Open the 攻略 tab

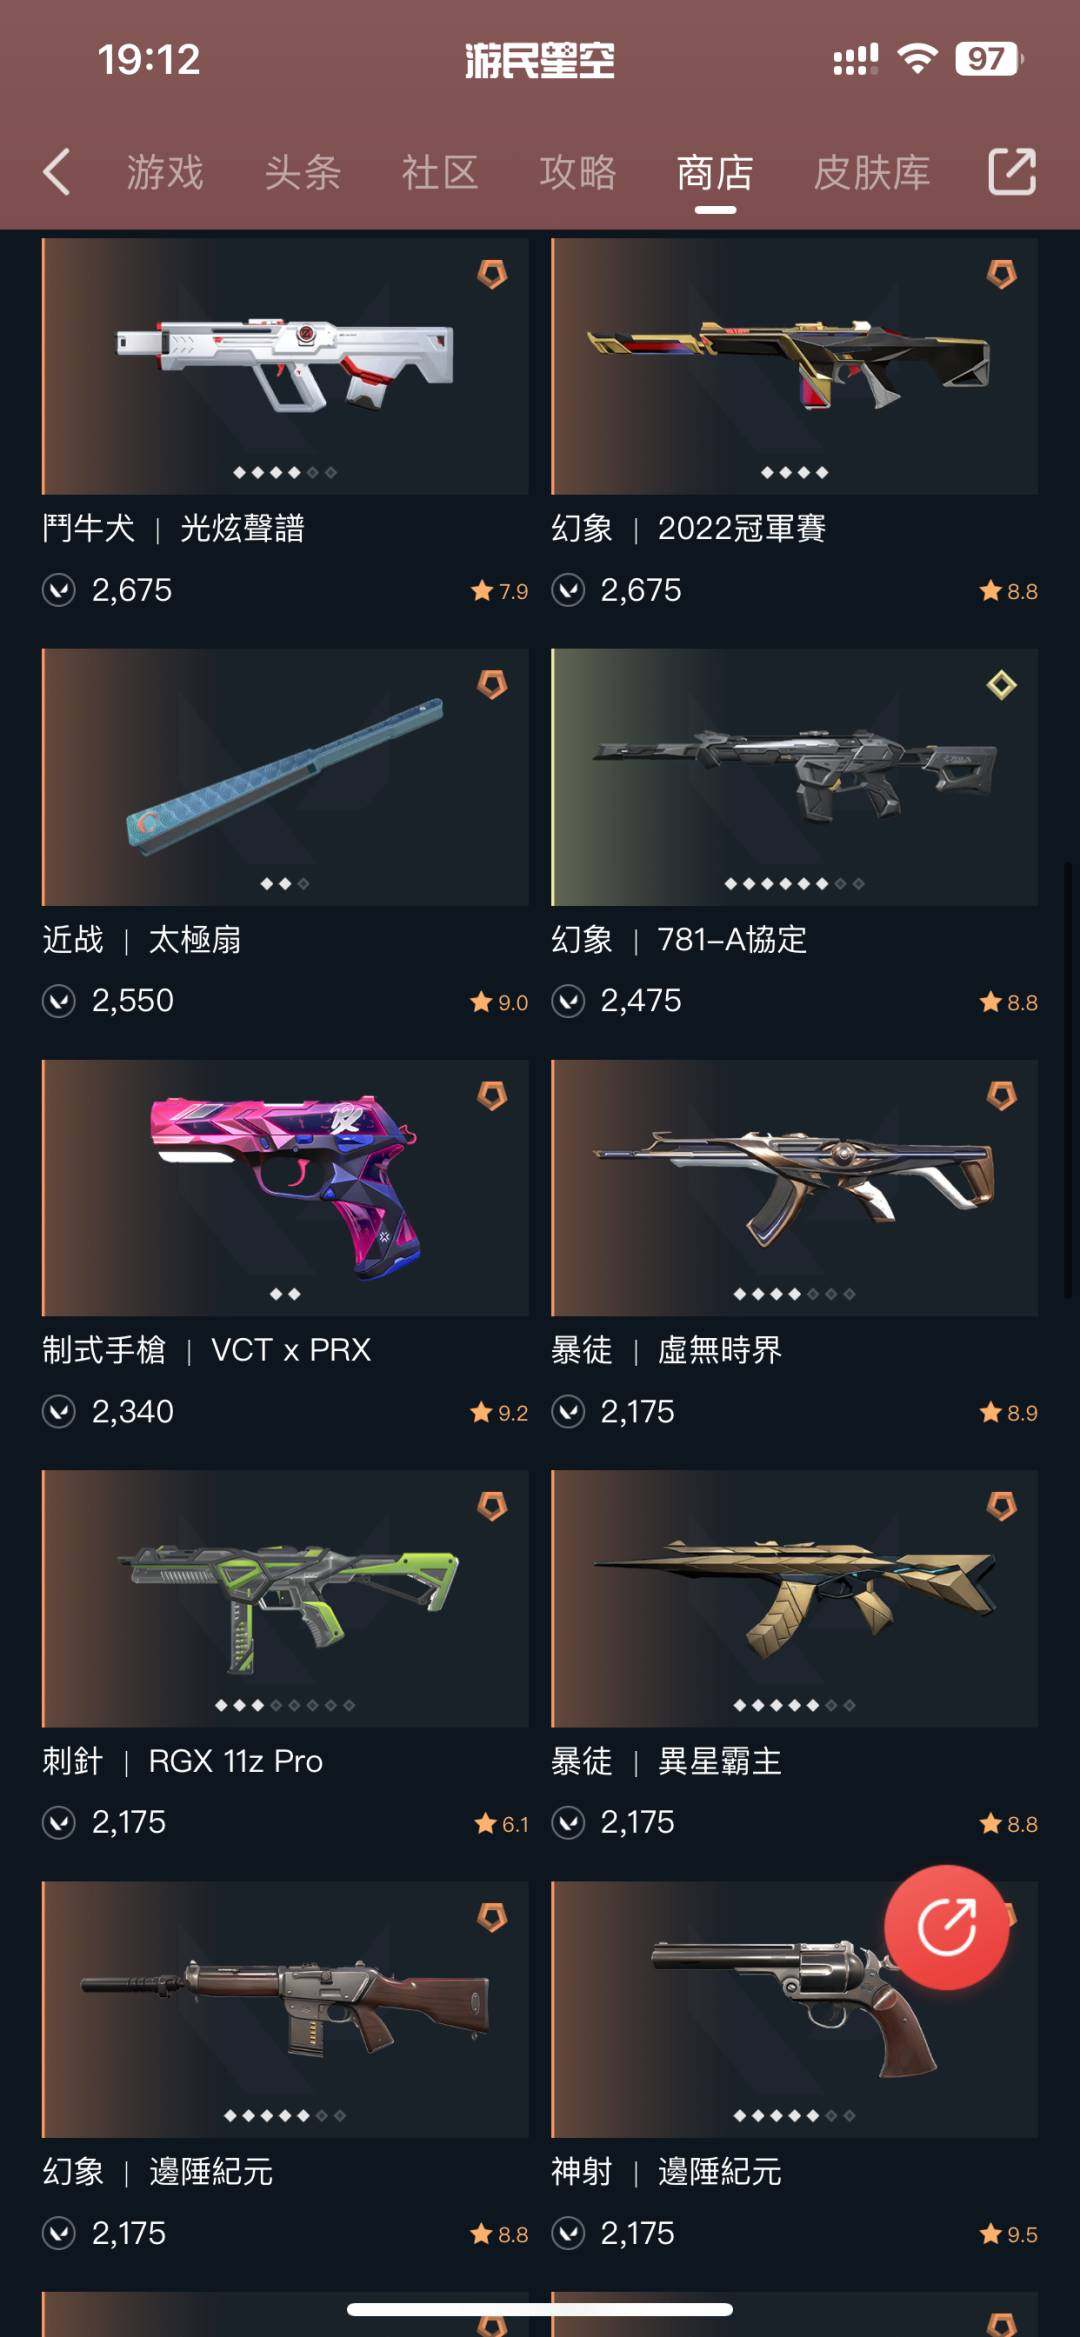(x=578, y=172)
